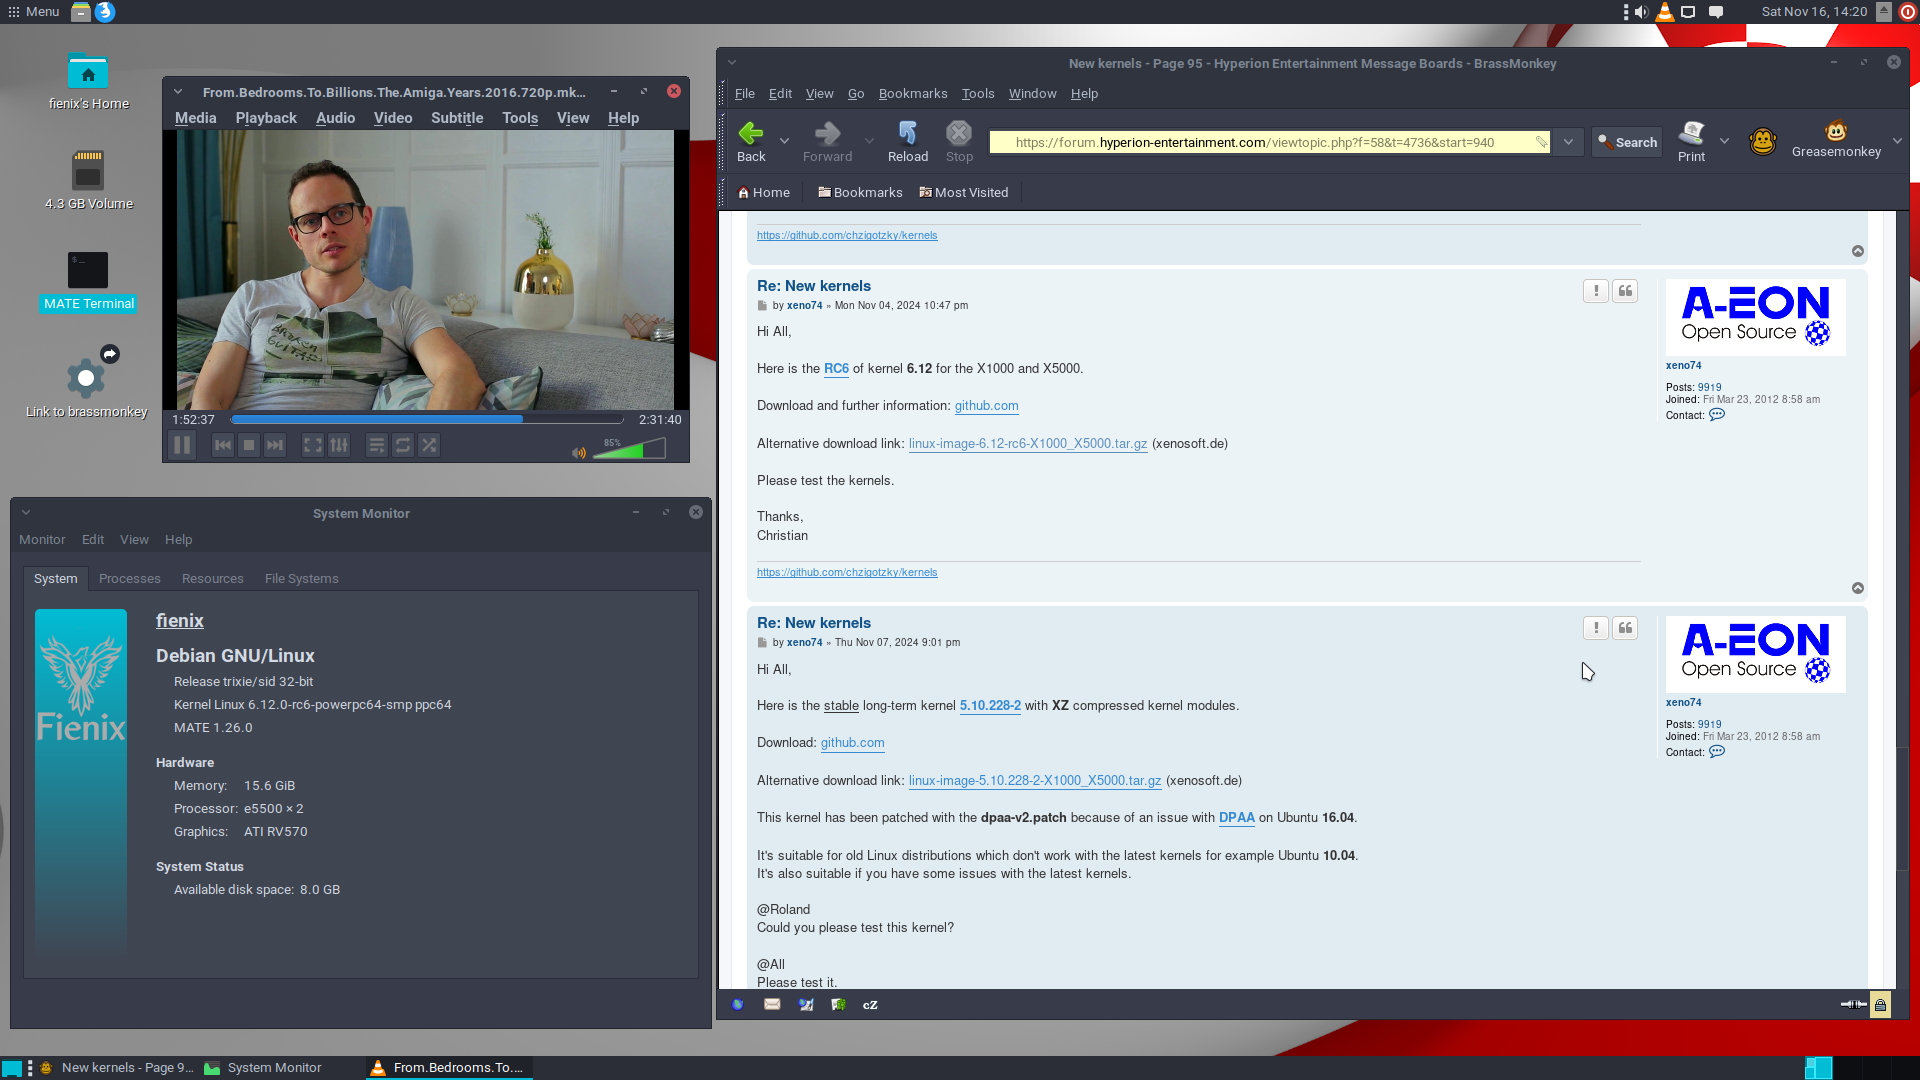Expand the Forward history dropdown arrow
This screenshot has height=1080, width=1920.
869,141
